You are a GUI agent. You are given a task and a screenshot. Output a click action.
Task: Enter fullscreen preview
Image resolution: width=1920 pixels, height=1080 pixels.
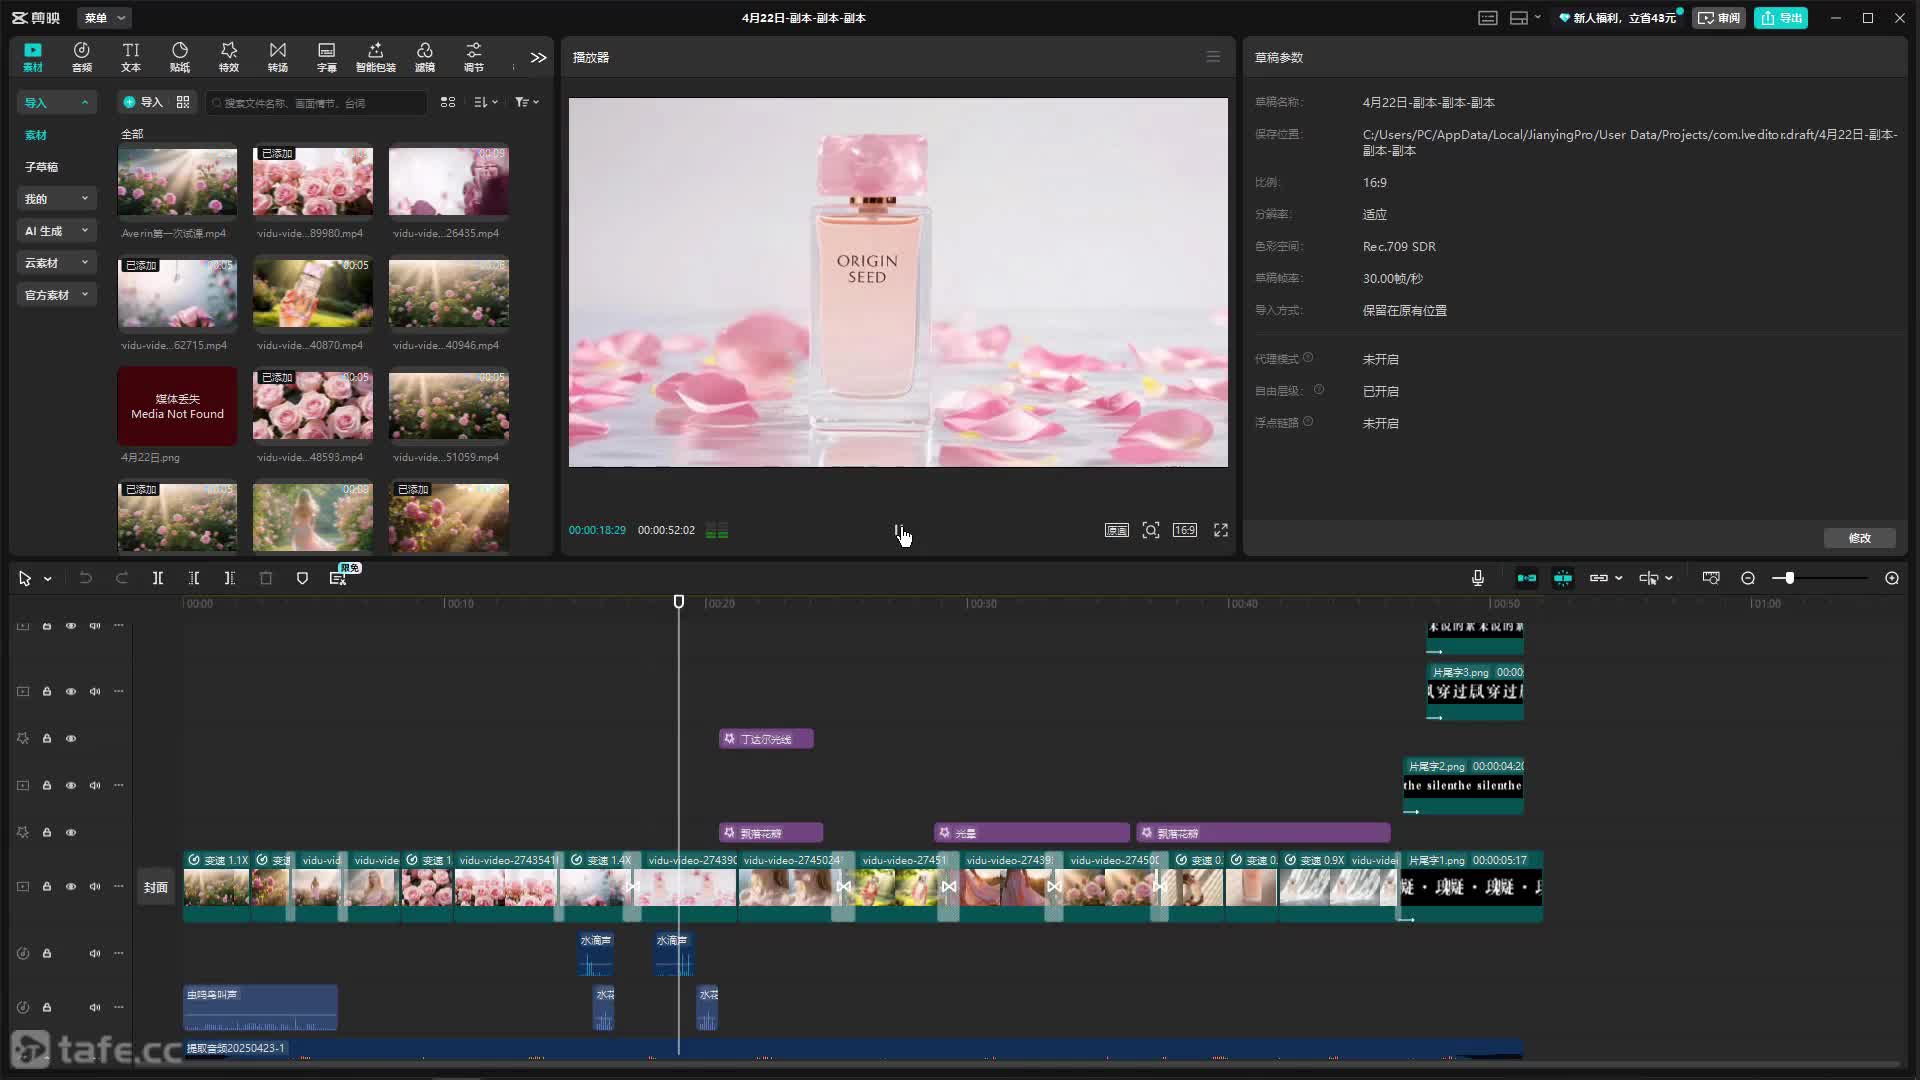[x=1221, y=530]
